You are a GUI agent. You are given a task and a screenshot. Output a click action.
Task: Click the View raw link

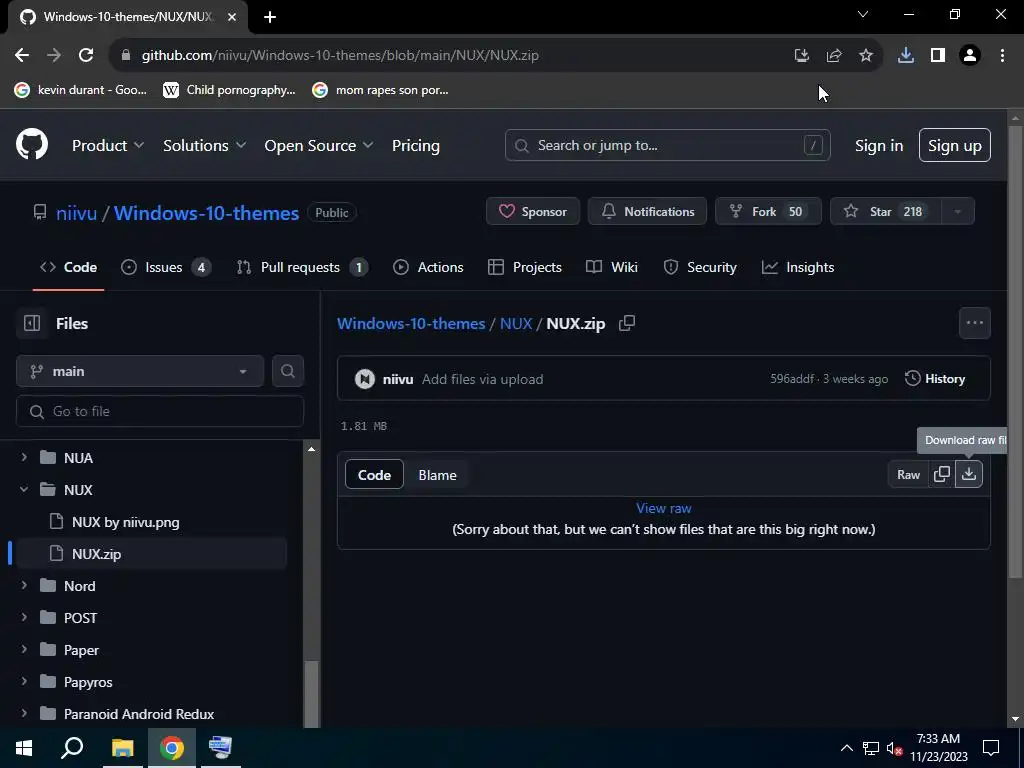664,508
